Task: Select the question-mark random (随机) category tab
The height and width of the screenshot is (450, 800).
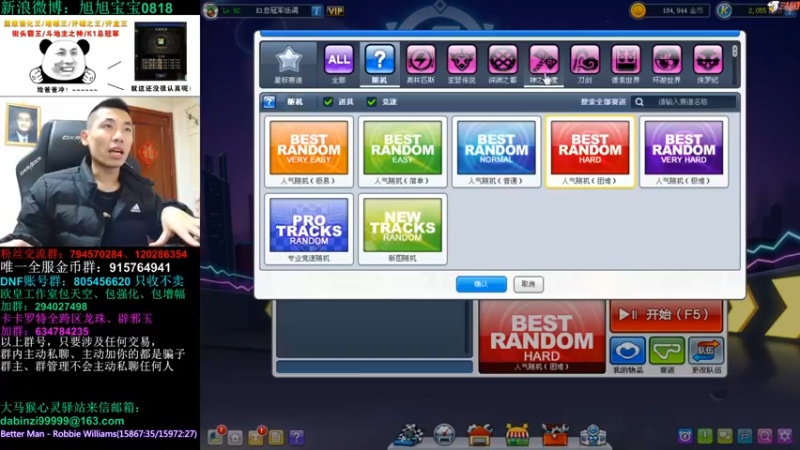Action: pyautogui.click(x=380, y=64)
